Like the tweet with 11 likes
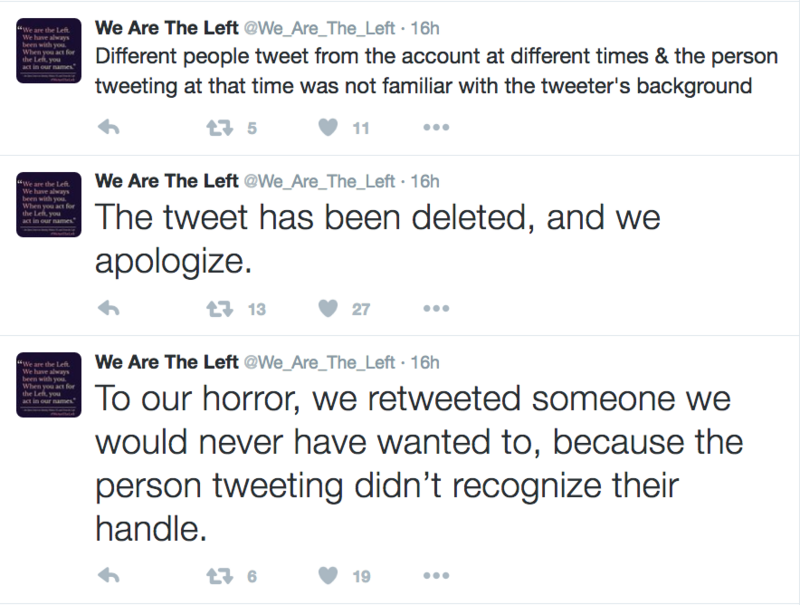 (x=327, y=128)
